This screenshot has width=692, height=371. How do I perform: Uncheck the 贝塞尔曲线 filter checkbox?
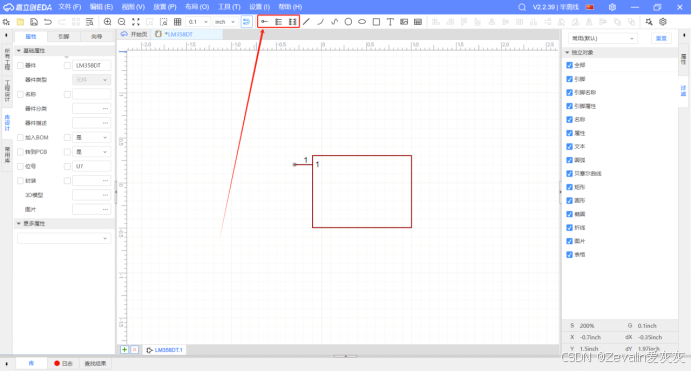click(569, 173)
